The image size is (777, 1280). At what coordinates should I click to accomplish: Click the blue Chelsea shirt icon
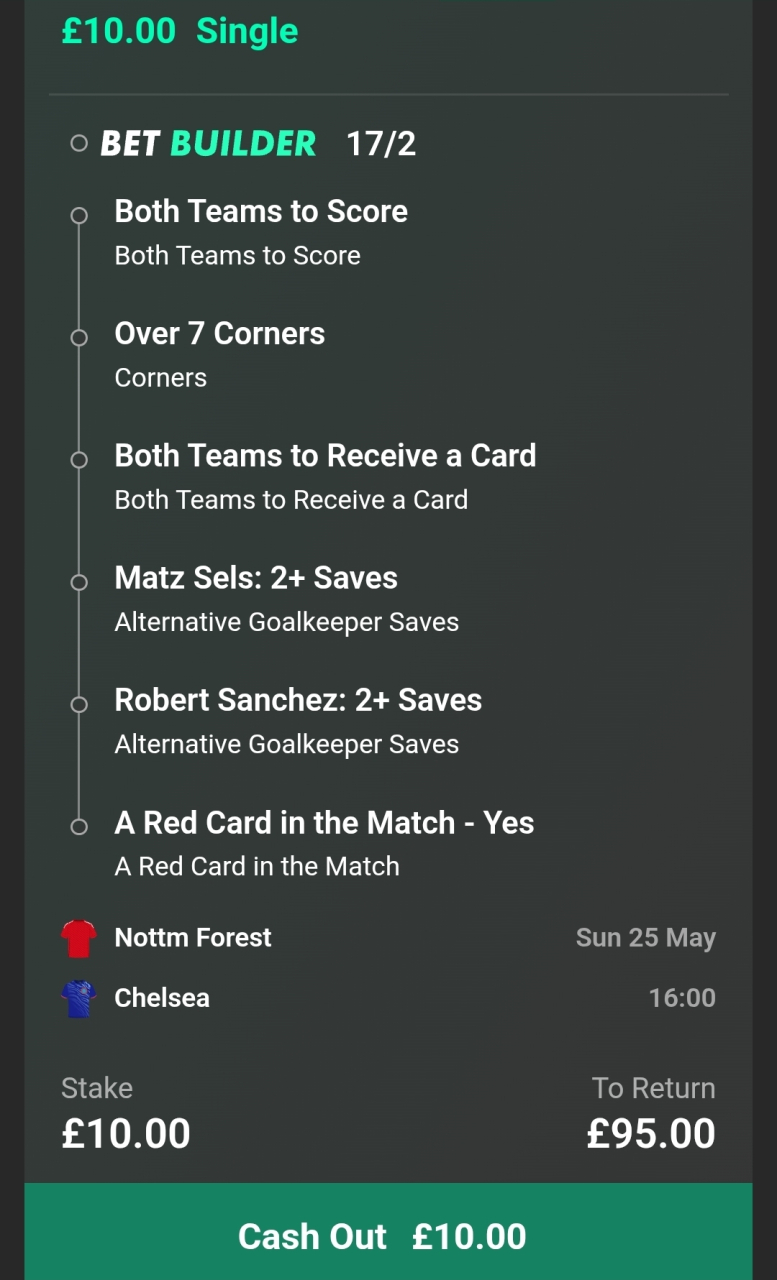(79, 998)
